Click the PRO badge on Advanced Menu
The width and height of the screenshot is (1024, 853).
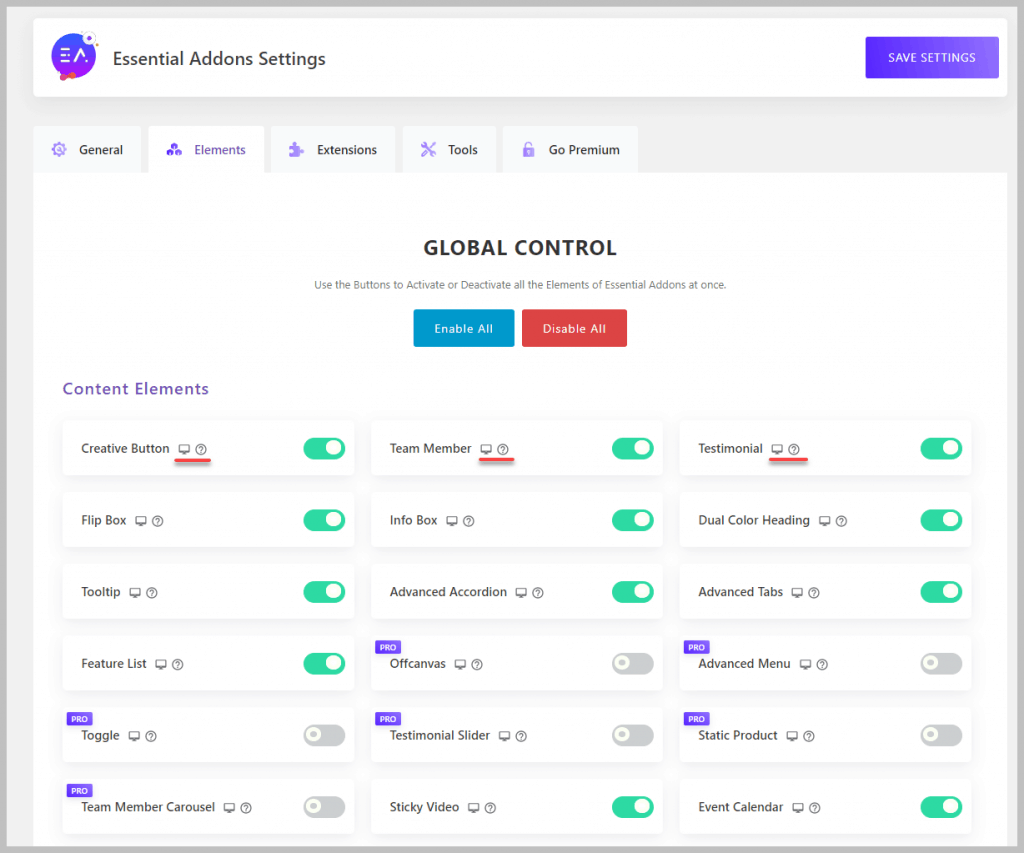697,647
